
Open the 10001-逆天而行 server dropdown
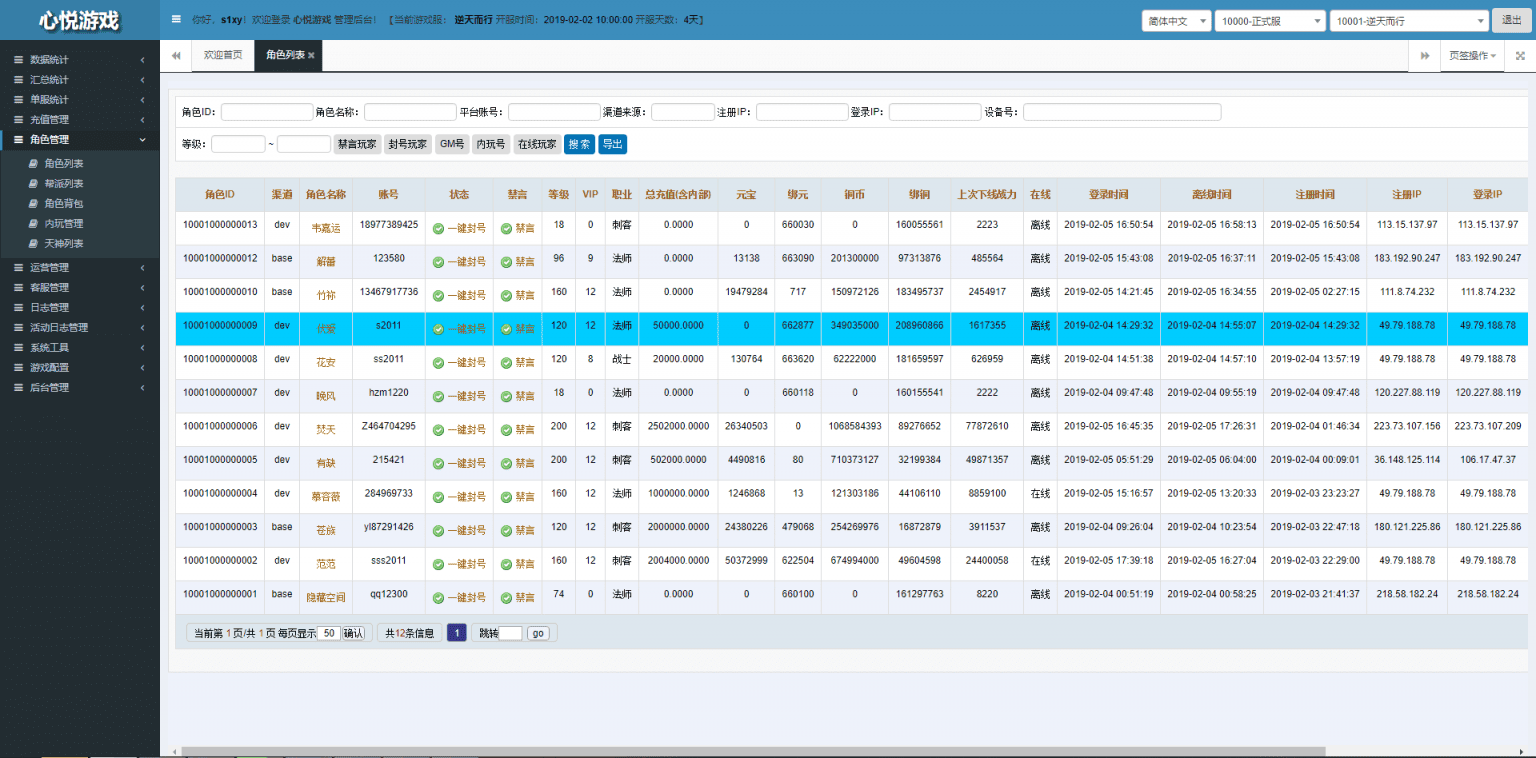(1409, 21)
